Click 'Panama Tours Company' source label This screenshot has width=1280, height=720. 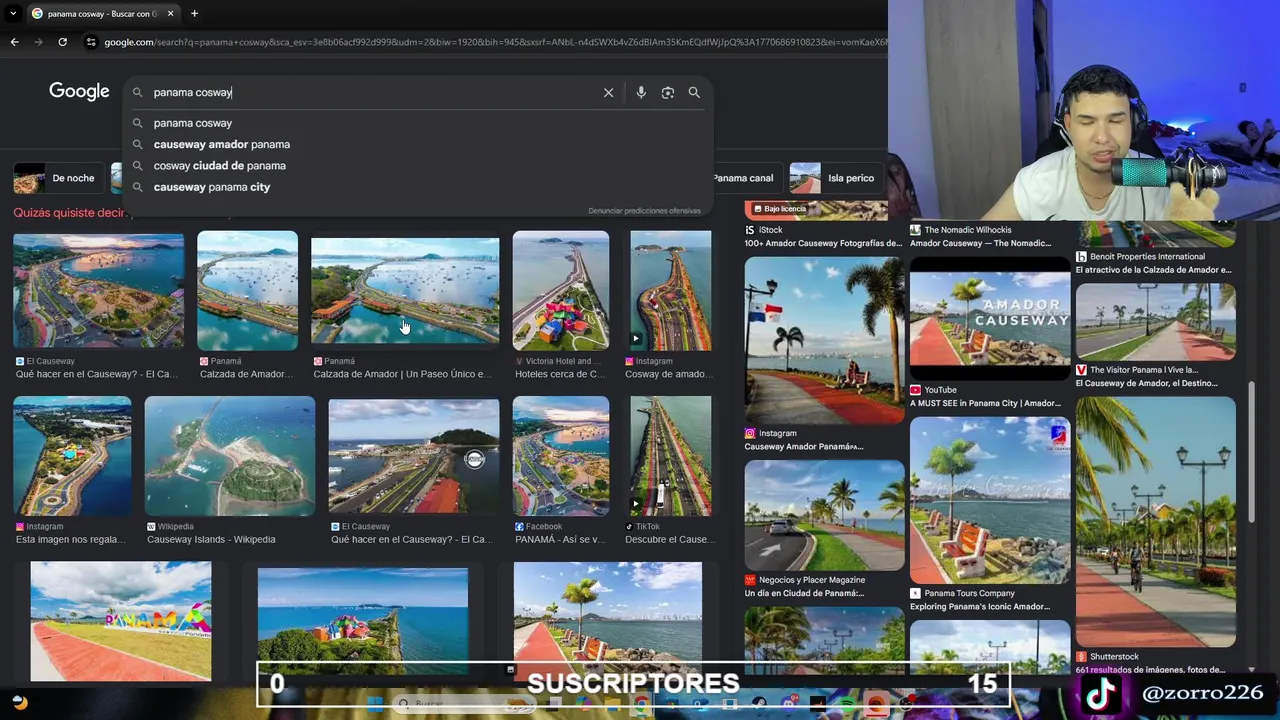pos(969,593)
